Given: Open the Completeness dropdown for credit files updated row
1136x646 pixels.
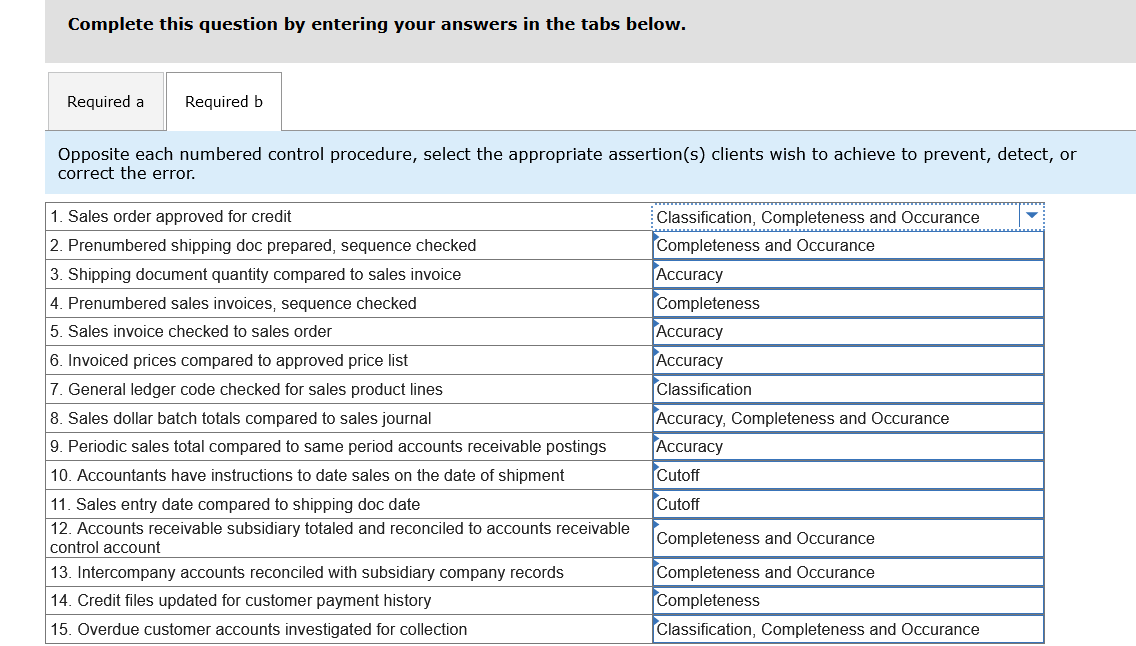Looking at the screenshot, I should 848,600.
